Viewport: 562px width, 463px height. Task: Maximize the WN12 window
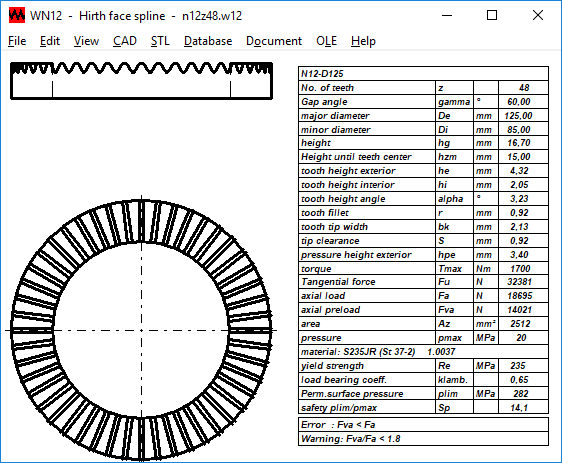pyautogui.click(x=492, y=15)
